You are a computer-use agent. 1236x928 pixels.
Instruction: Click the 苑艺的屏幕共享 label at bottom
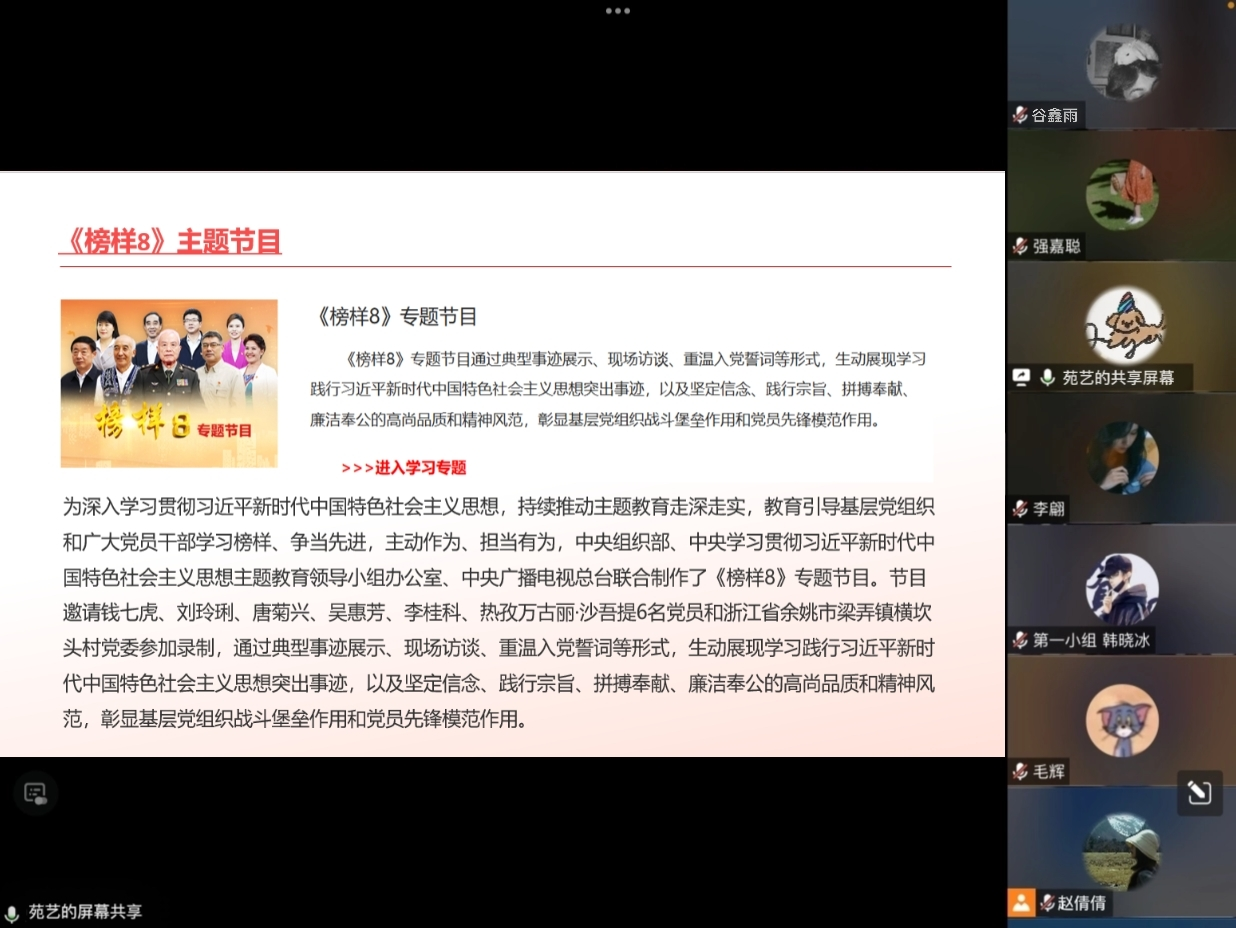pos(85,912)
